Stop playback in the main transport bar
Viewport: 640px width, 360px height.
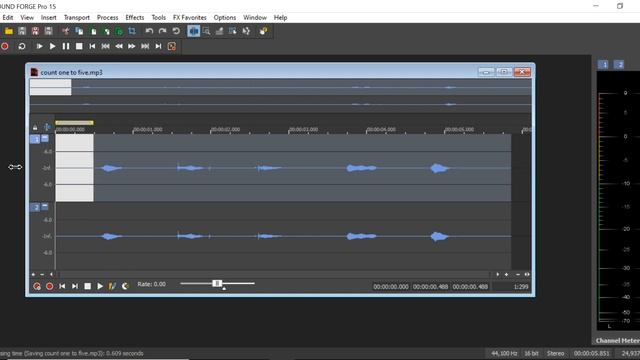(79, 47)
